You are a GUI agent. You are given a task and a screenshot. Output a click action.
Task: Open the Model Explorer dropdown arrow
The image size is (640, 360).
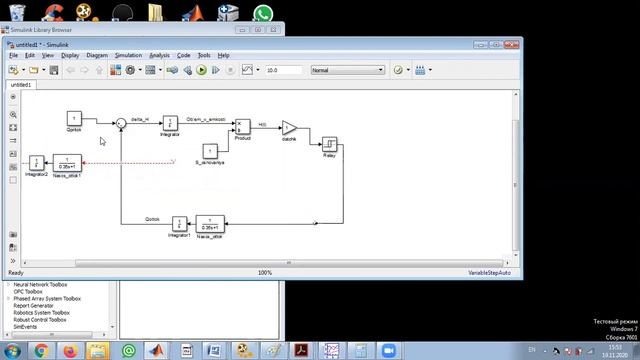tap(160, 70)
